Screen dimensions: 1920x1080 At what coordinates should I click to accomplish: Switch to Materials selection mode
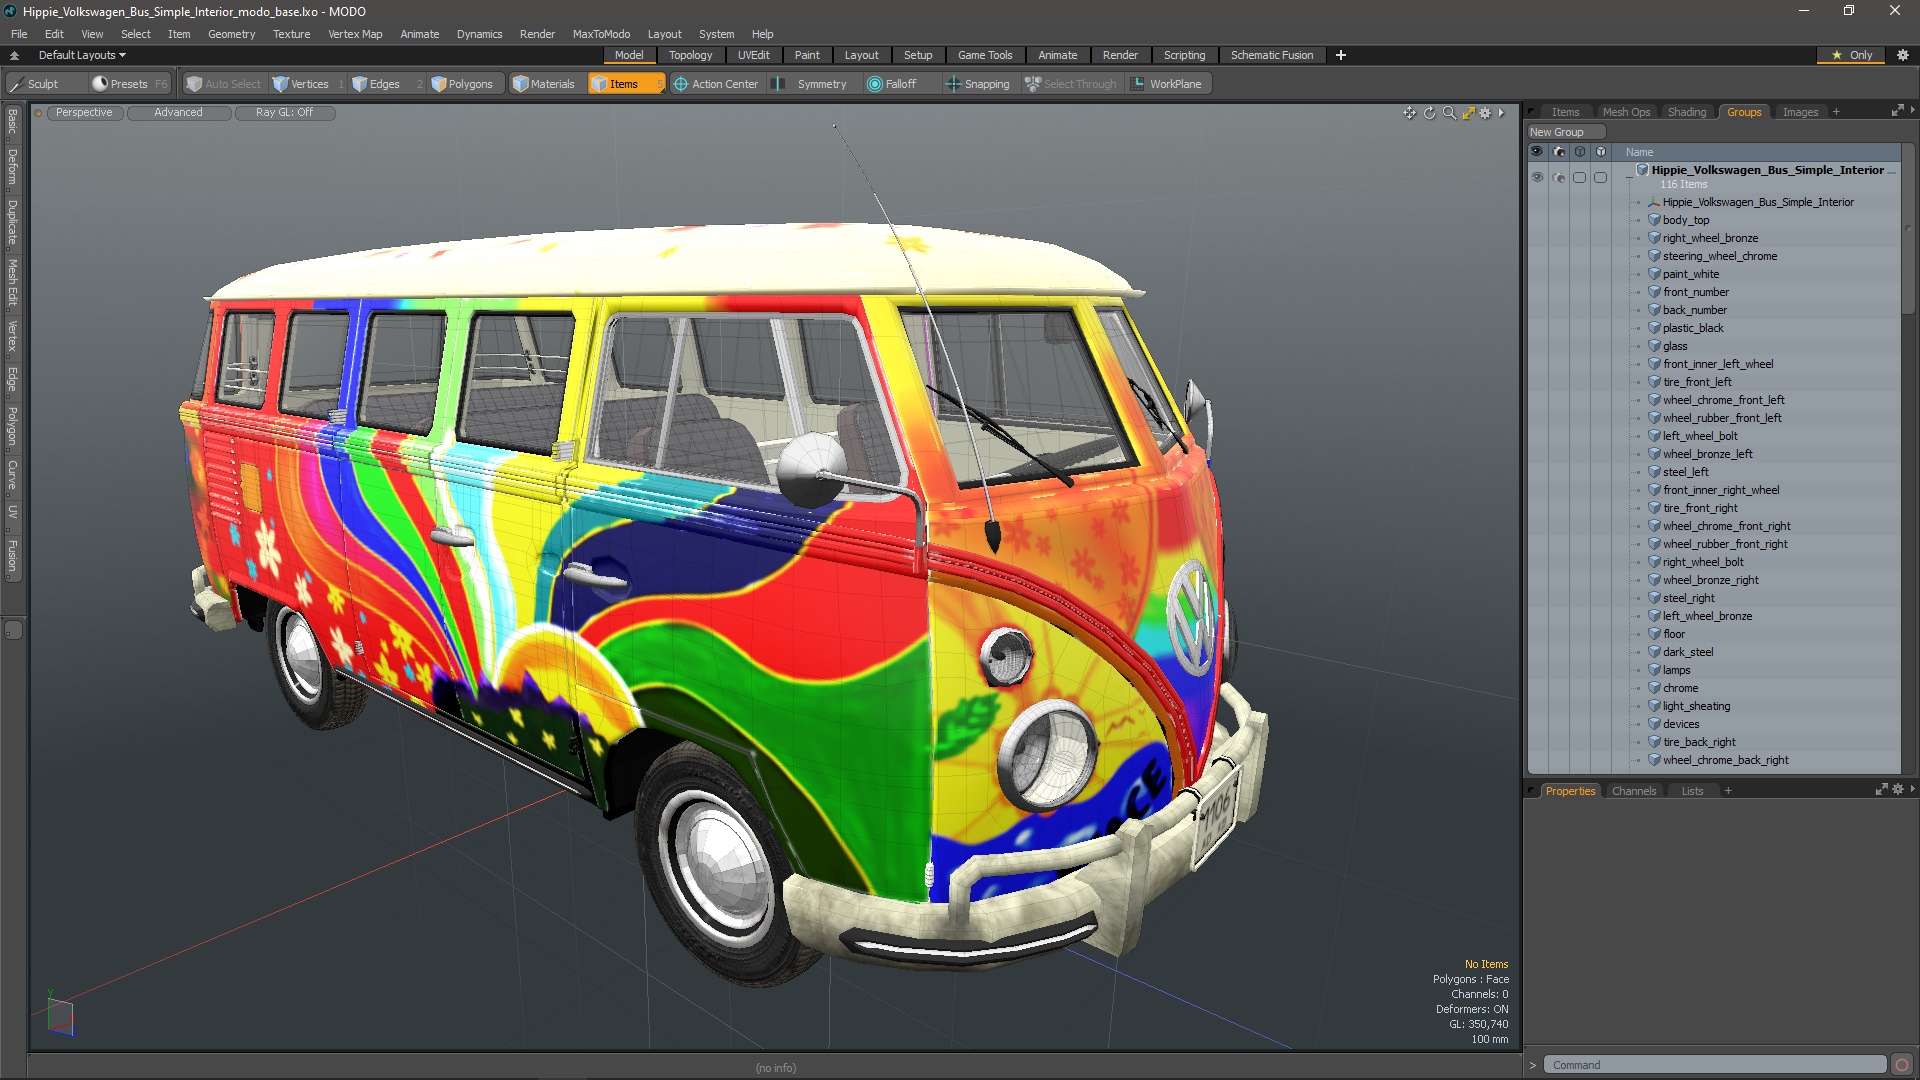click(x=544, y=84)
